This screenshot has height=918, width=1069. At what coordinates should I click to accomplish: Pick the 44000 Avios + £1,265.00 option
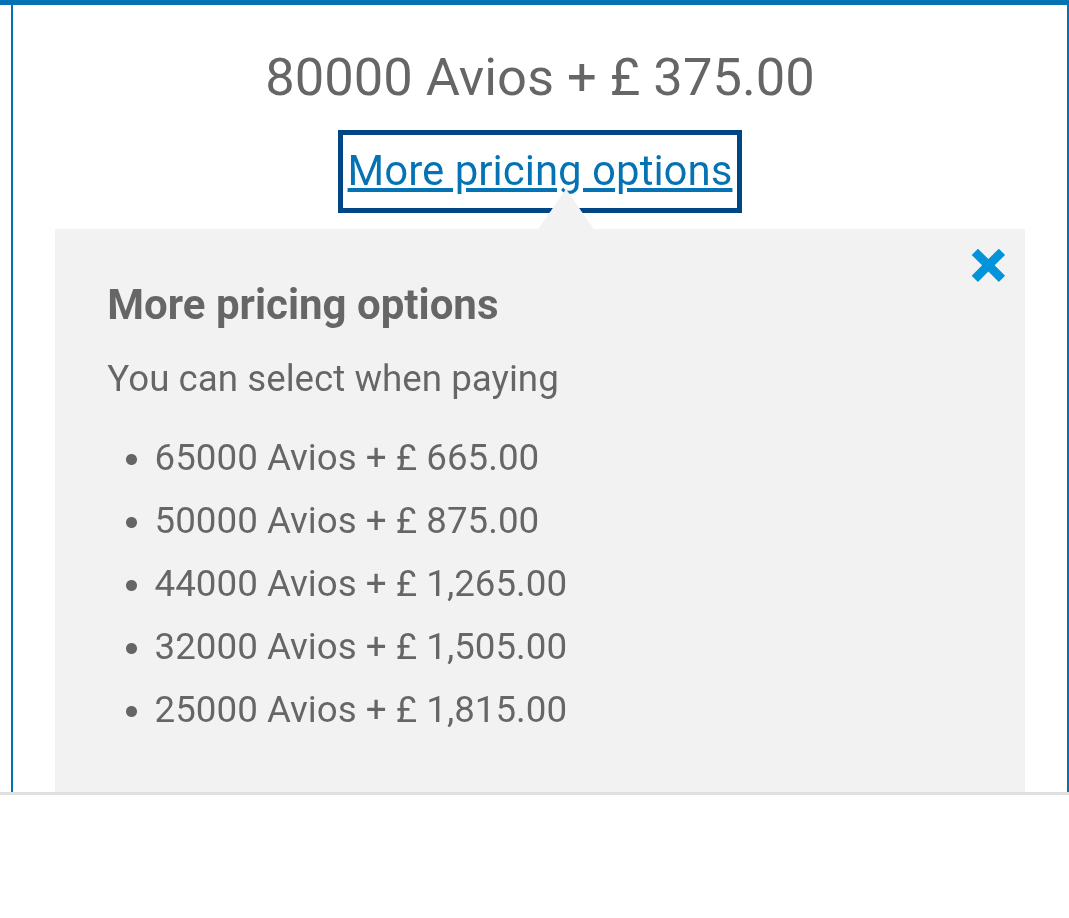pos(361,583)
